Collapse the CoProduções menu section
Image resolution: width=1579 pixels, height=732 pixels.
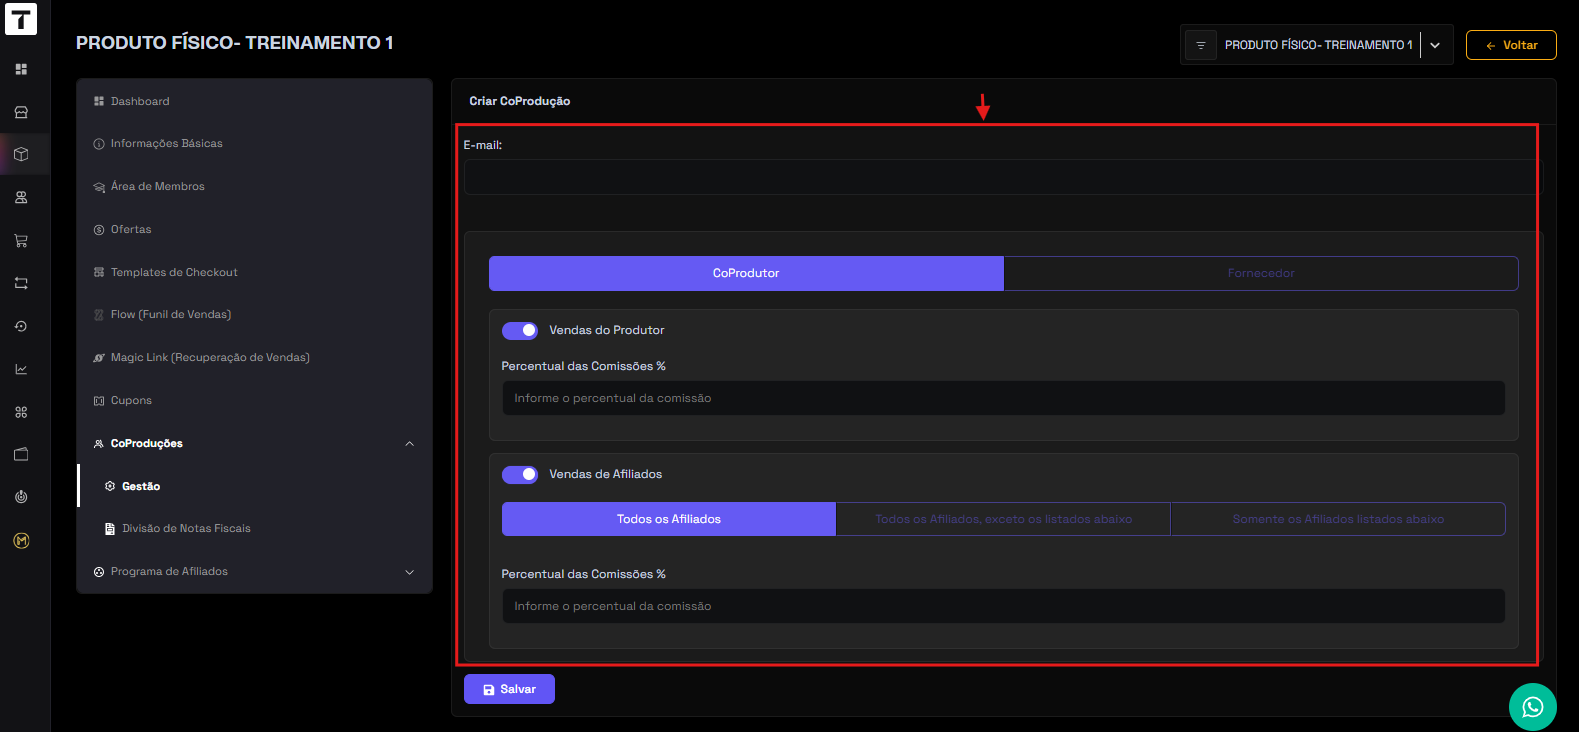point(409,443)
